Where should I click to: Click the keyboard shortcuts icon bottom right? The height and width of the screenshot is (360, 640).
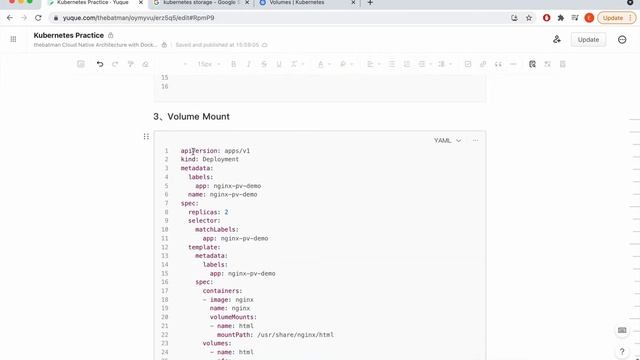622,330
